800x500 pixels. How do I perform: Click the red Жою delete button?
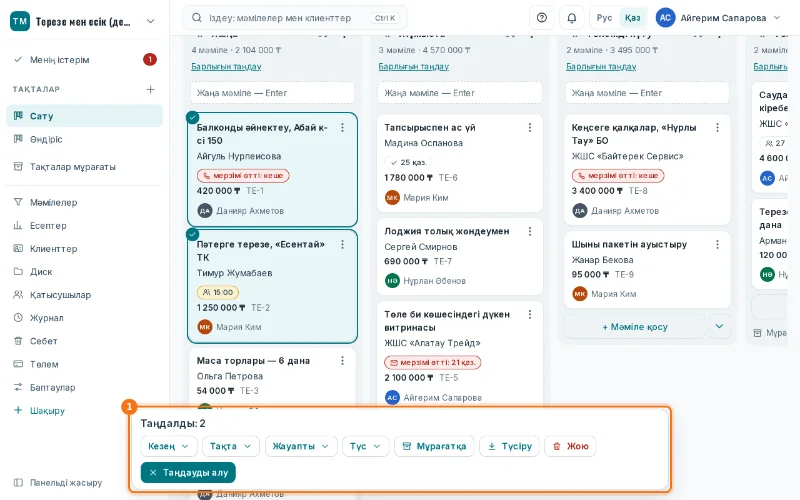tap(570, 446)
